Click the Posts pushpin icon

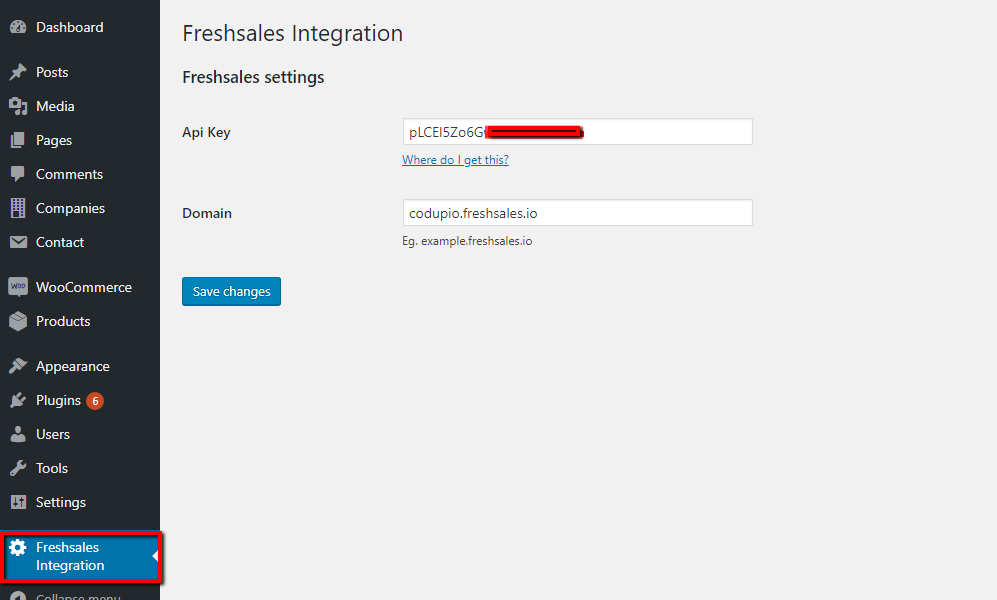[x=18, y=72]
